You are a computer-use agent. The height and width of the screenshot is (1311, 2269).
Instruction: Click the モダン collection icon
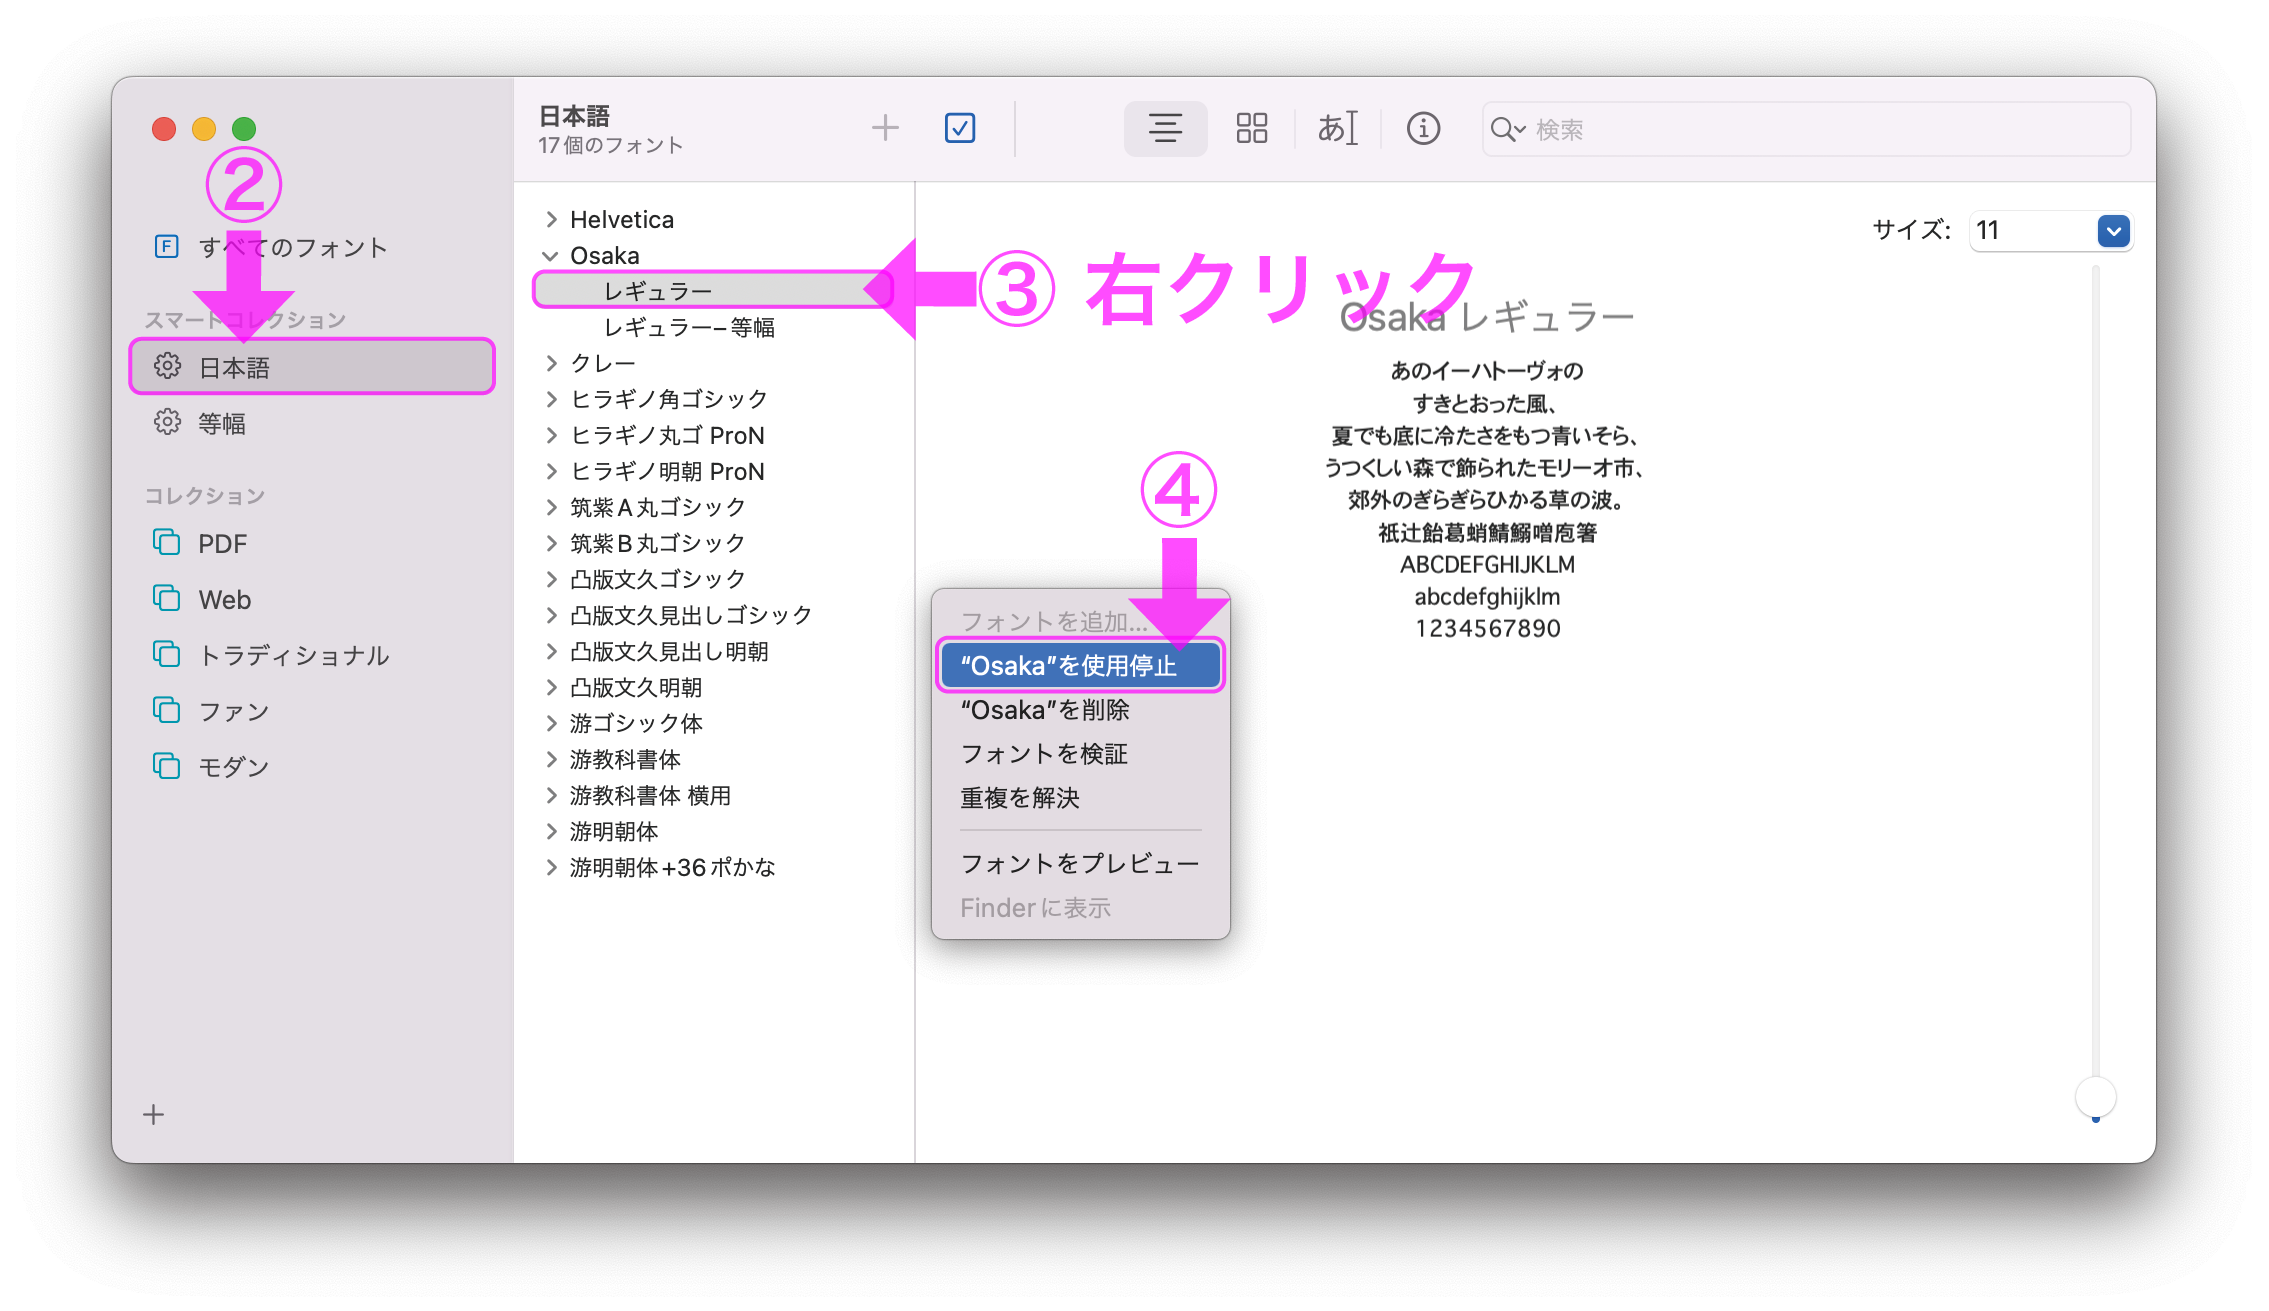[x=166, y=766]
